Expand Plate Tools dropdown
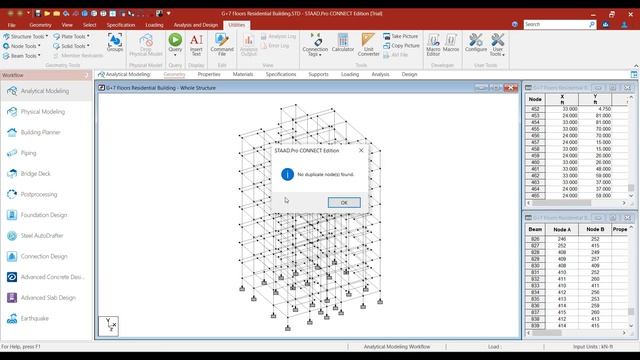Screen dimensions: 640x360 [71, 36]
